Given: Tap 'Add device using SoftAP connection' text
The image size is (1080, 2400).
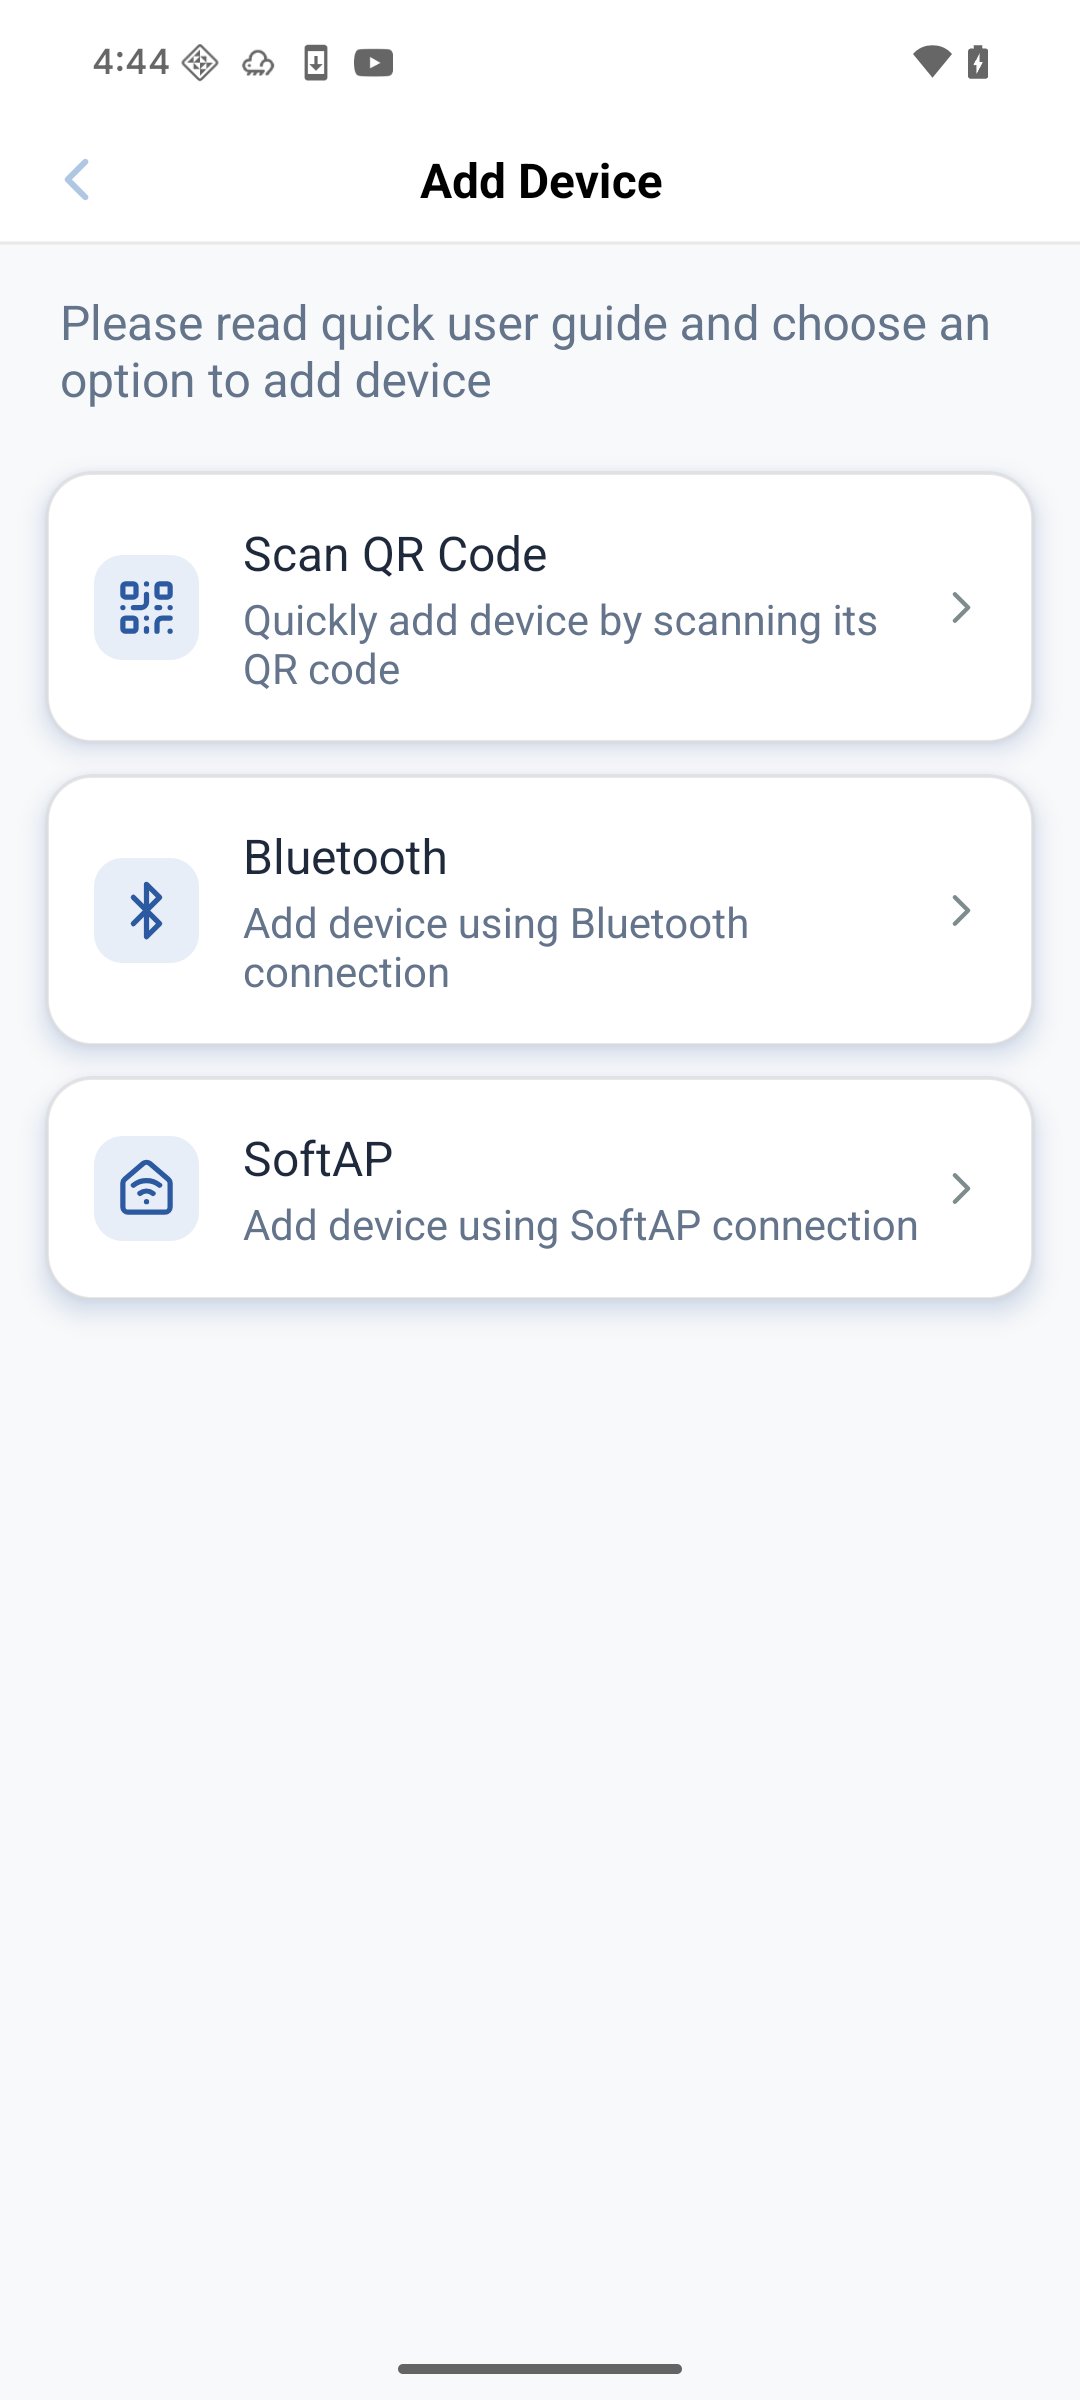Looking at the screenshot, I should pyautogui.click(x=580, y=1226).
